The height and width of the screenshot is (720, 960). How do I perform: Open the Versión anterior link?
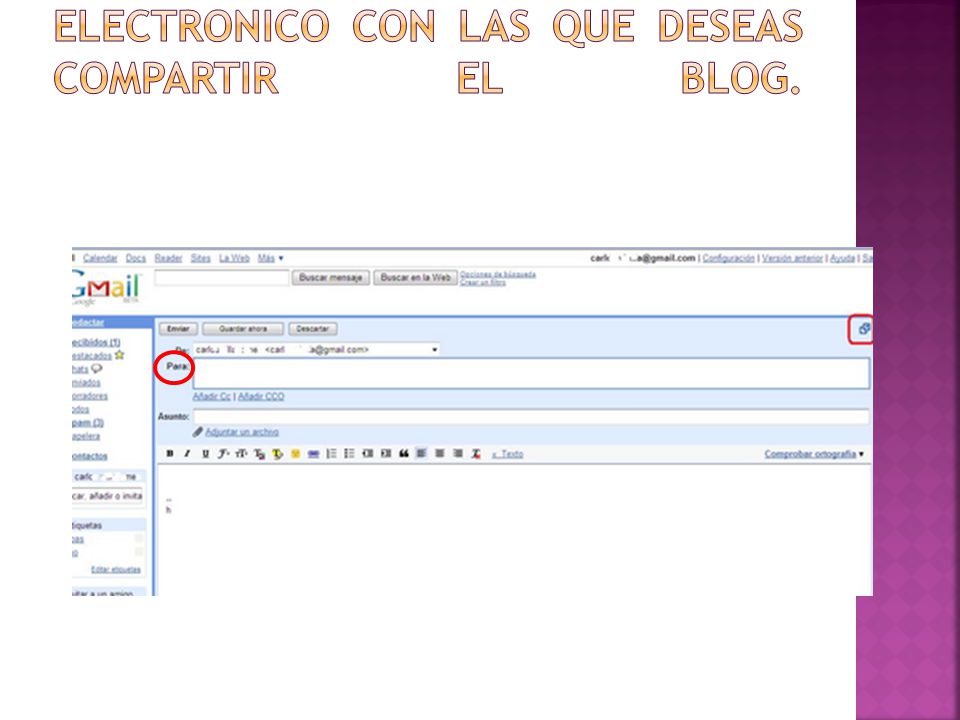(792, 258)
